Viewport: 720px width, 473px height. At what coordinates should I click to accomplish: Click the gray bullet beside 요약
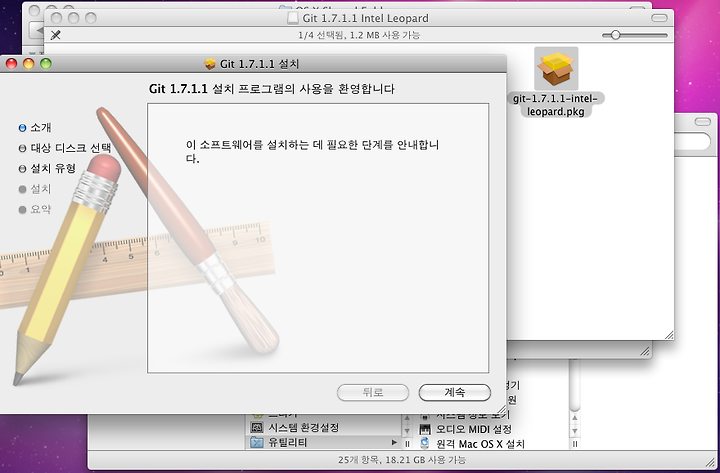[x=22, y=210]
